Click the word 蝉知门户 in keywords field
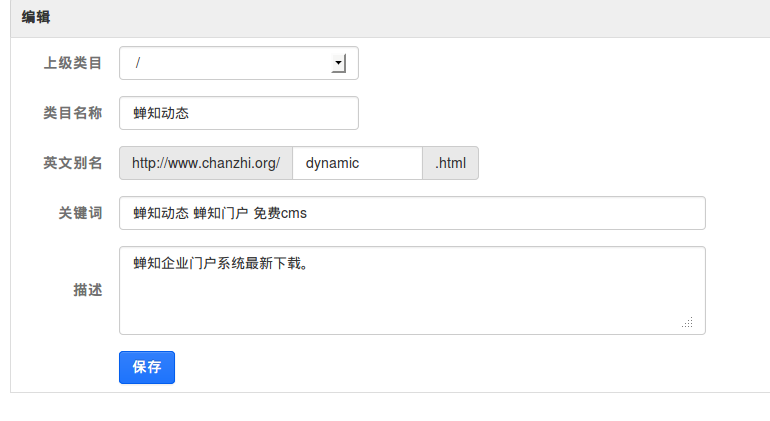The height and width of the screenshot is (421, 770). [221, 213]
